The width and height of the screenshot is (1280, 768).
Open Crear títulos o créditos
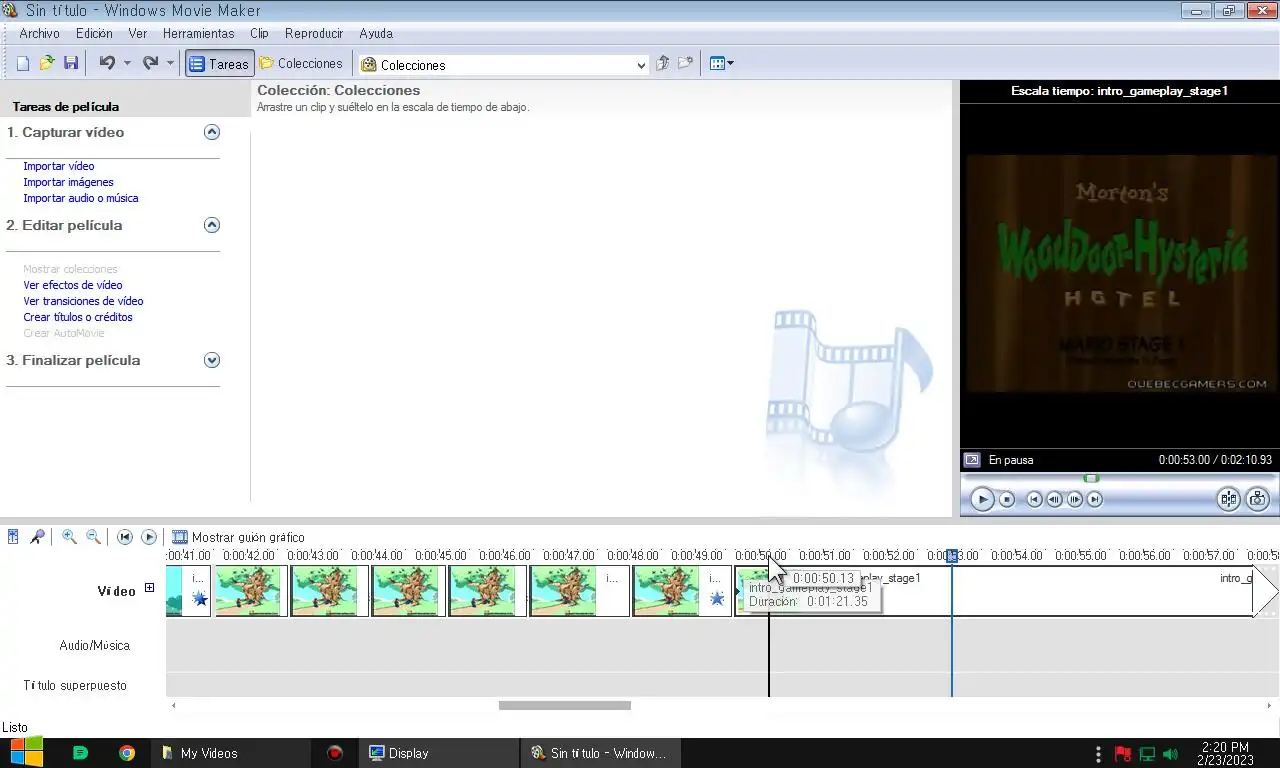coord(78,317)
